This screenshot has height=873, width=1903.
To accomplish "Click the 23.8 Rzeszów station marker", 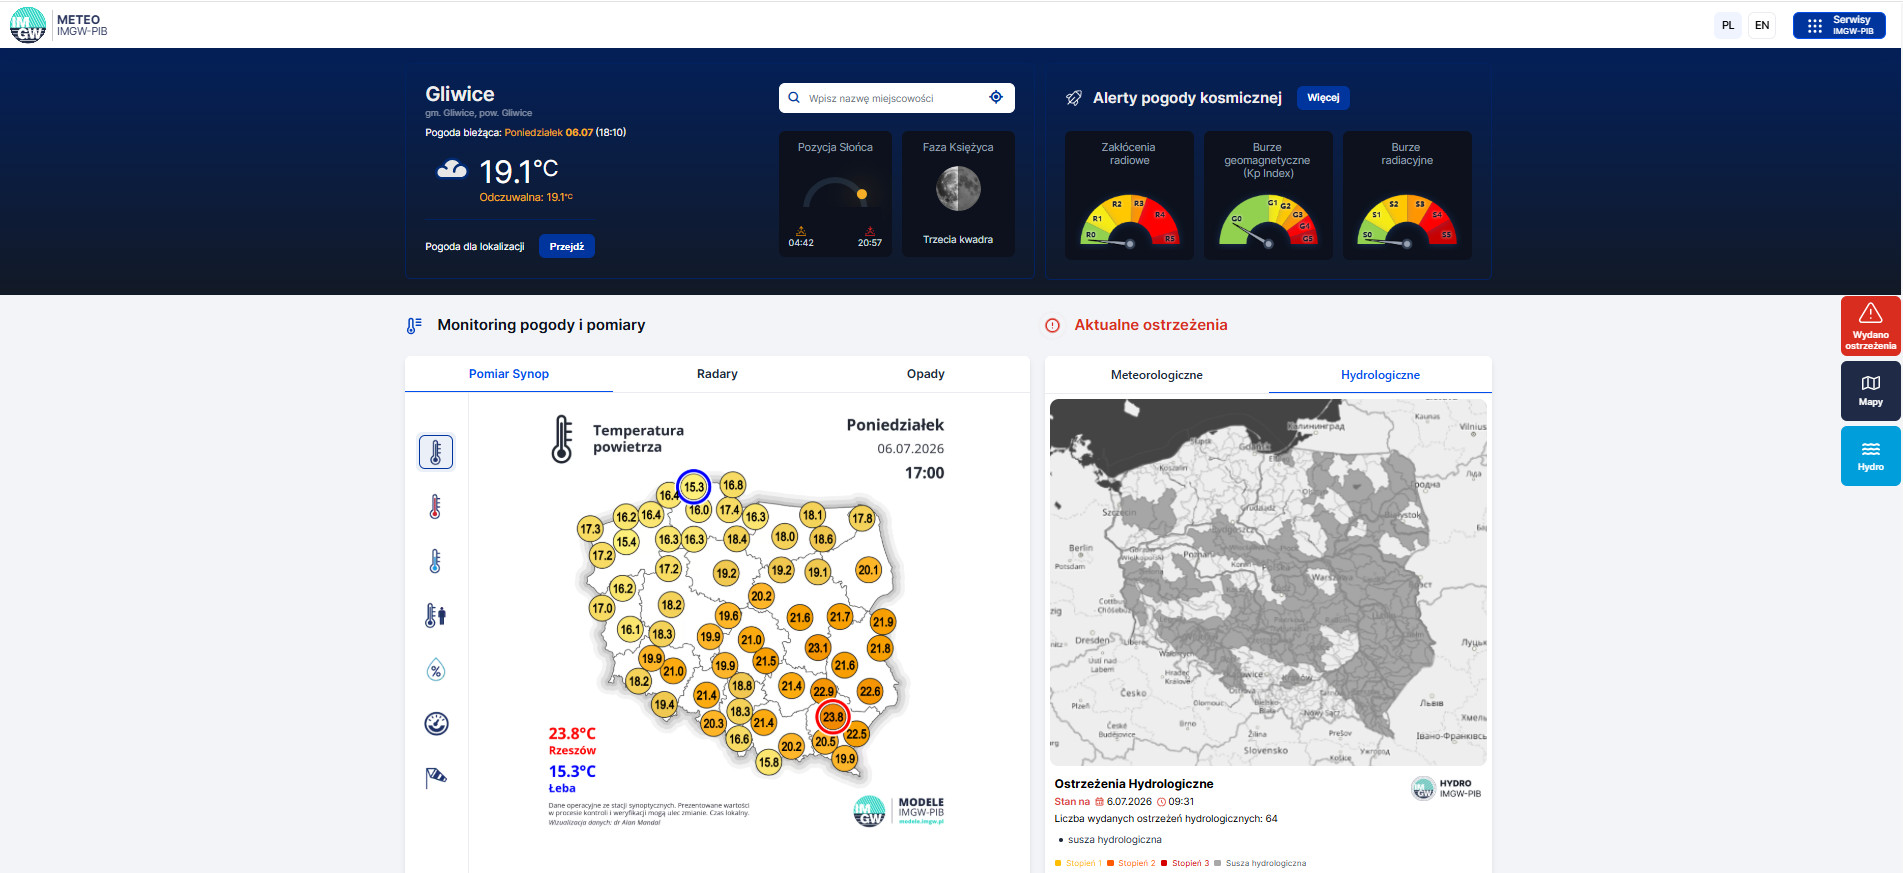I will (x=832, y=716).
